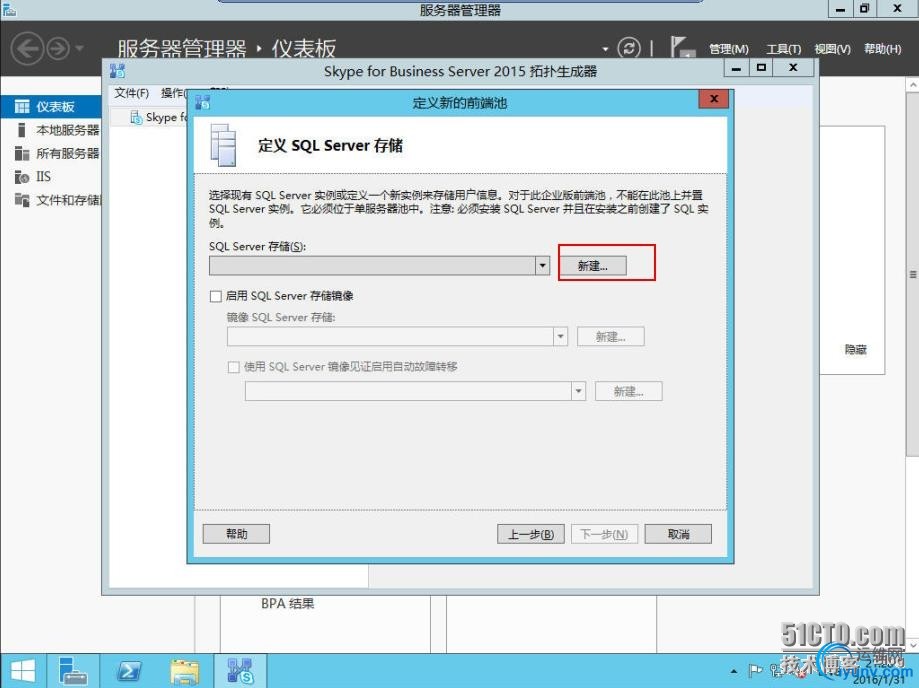Click the server stack icon in wizard header

click(x=223, y=145)
